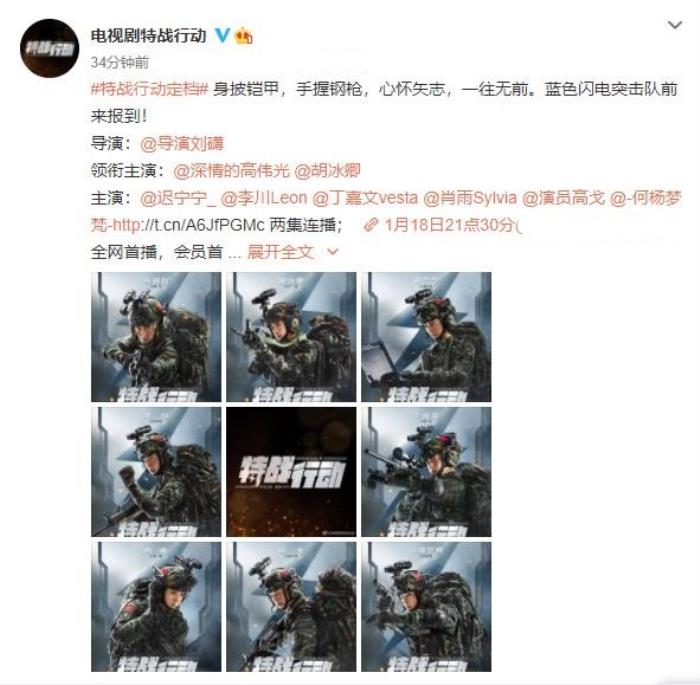
Task: Click the blue verified V badge
Action: pos(222,35)
